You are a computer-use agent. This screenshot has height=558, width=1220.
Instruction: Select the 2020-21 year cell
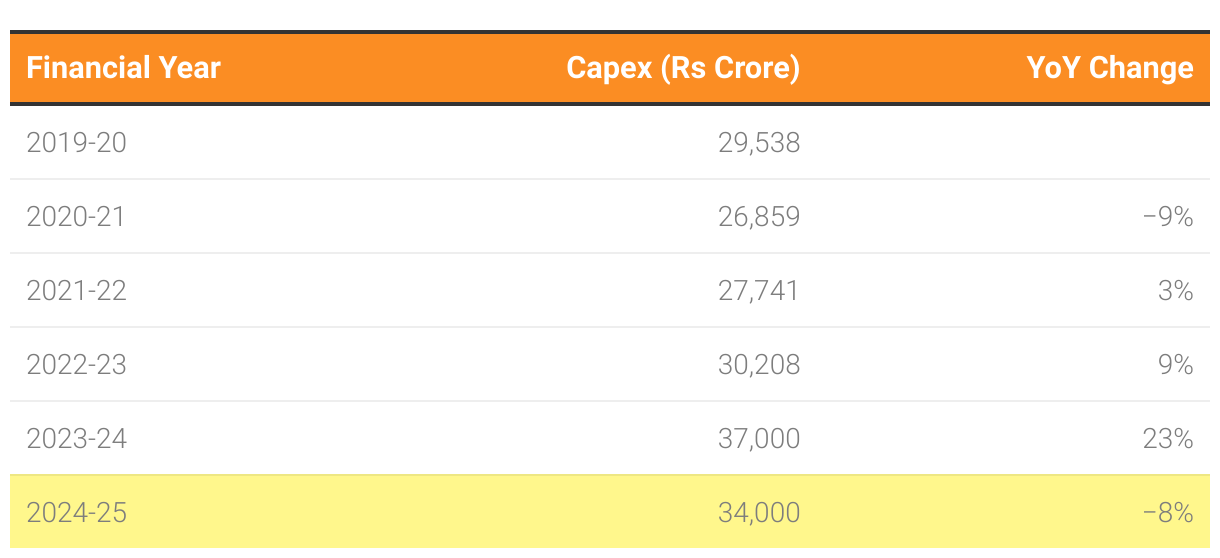(x=76, y=217)
